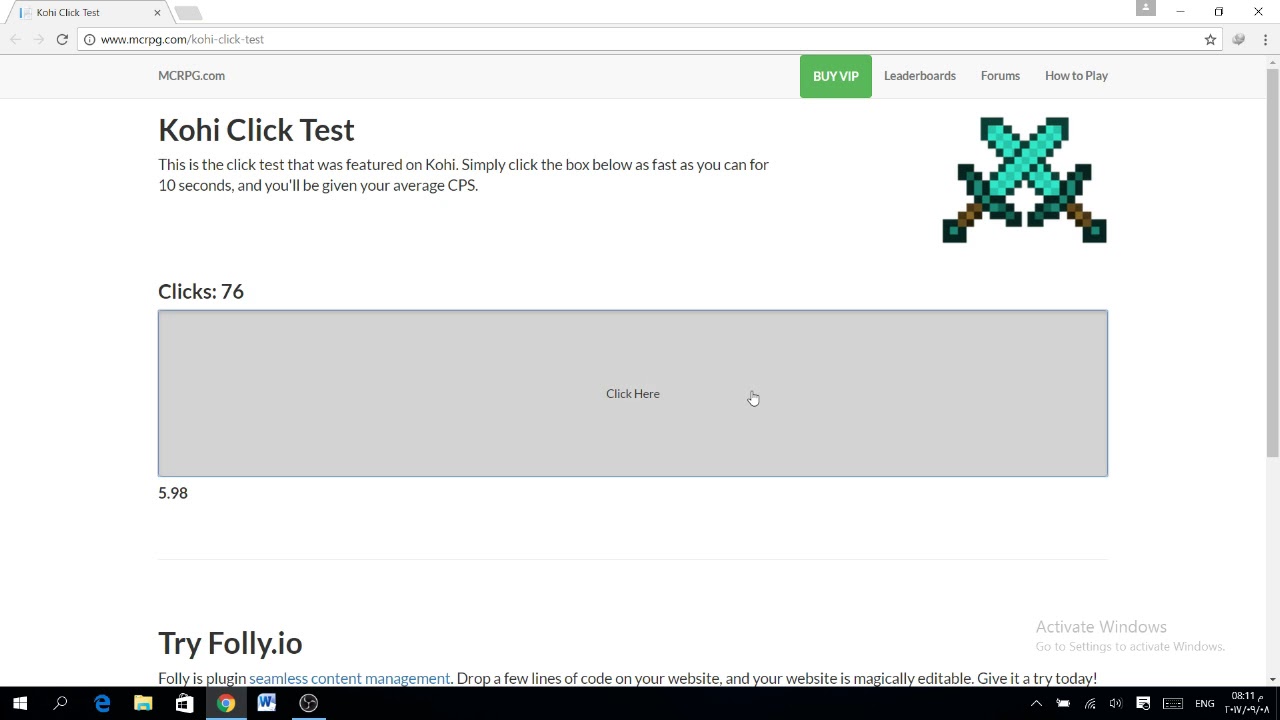Screen dimensions: 1280x720
Task: Restore down the Chrome window
Action: pos(1218,12)
